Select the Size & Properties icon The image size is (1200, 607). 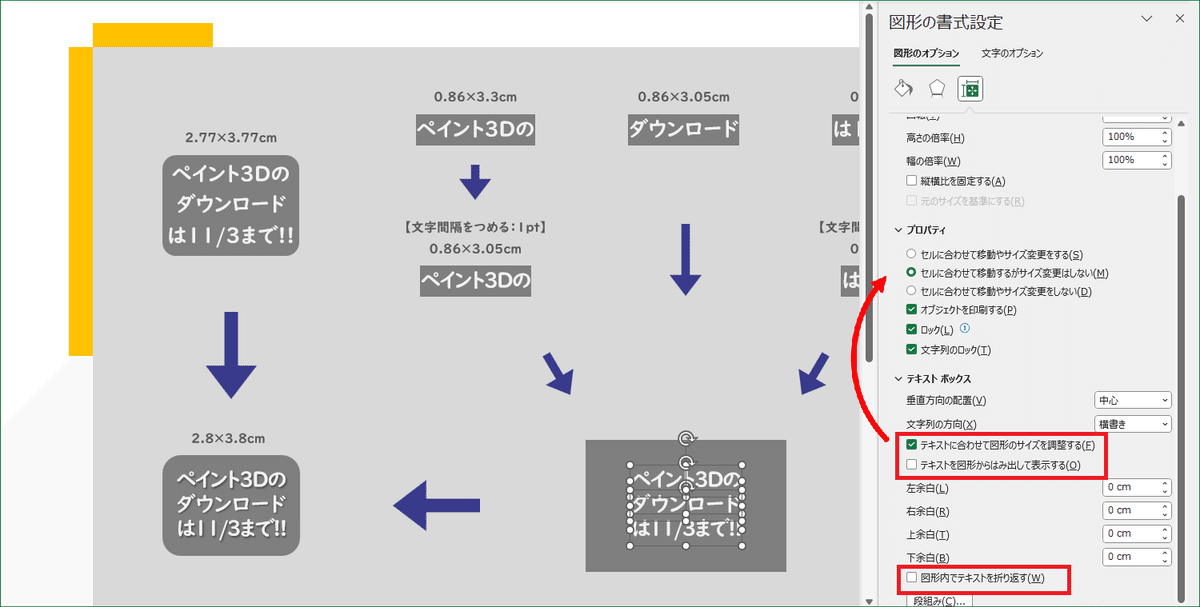click(969, 89)
